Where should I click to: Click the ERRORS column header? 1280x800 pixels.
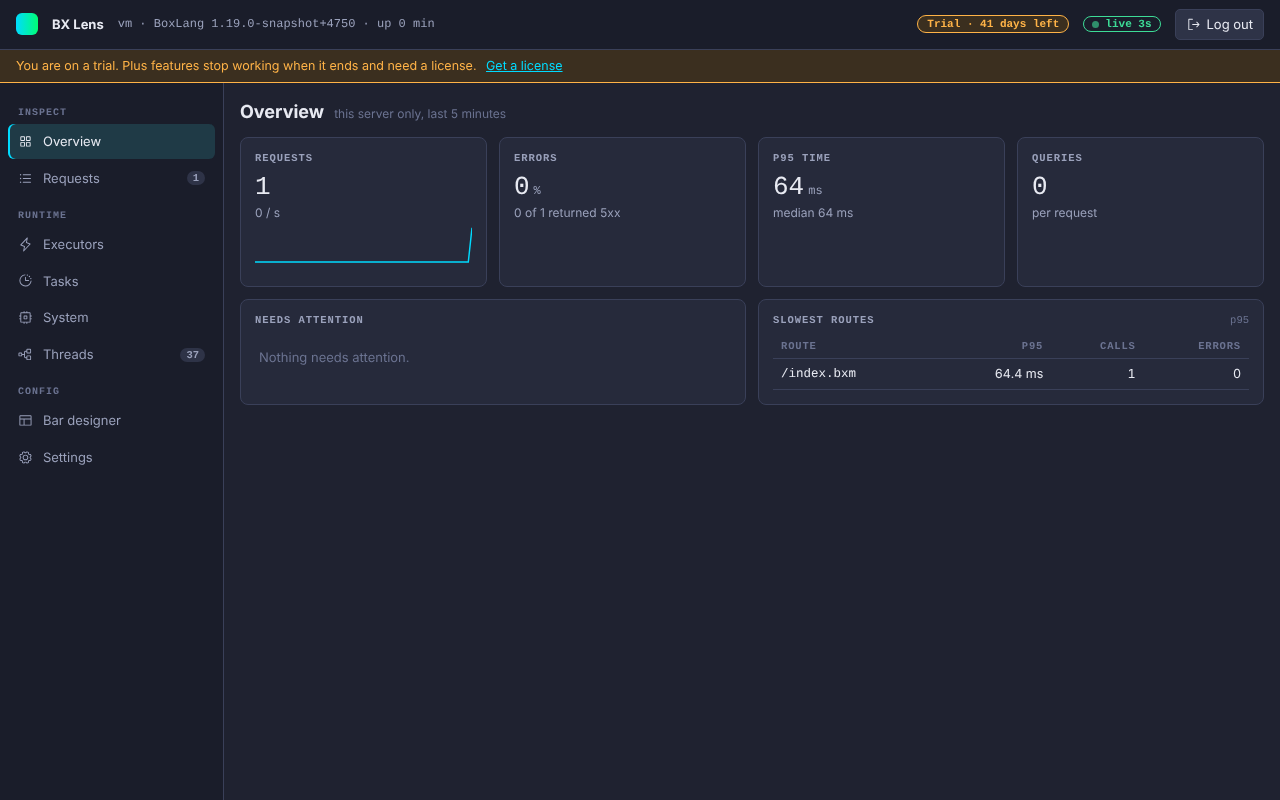click(1219, 346)
